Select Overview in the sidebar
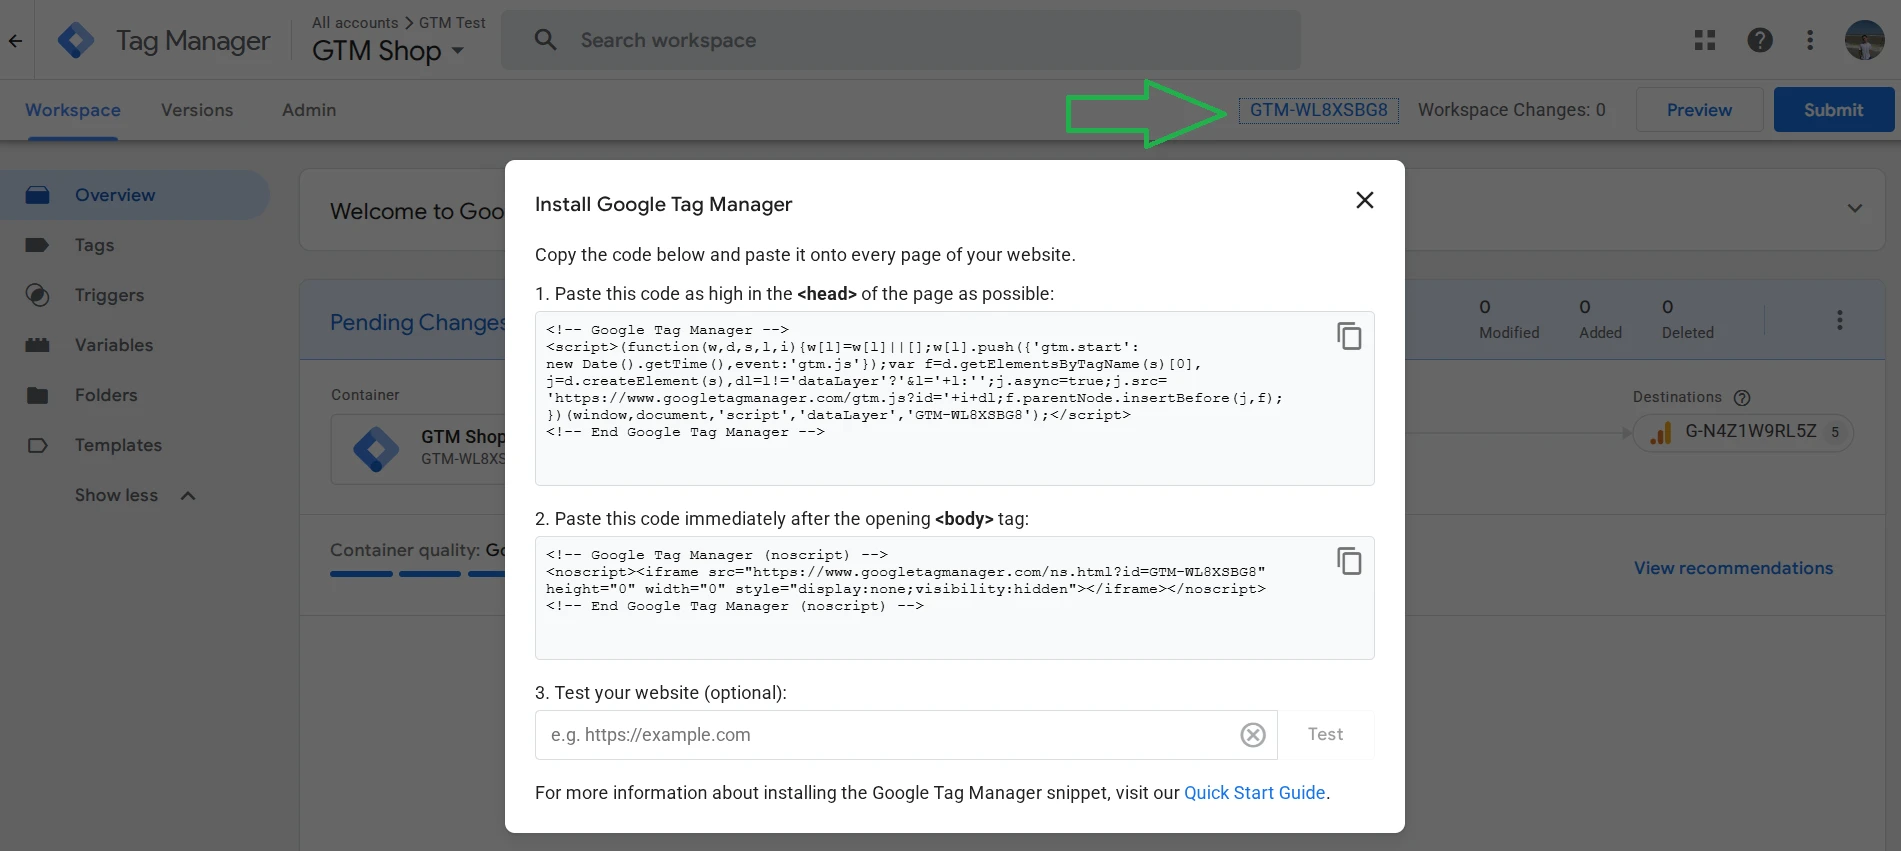The image size is (1901, 851). tap(134, 195)
